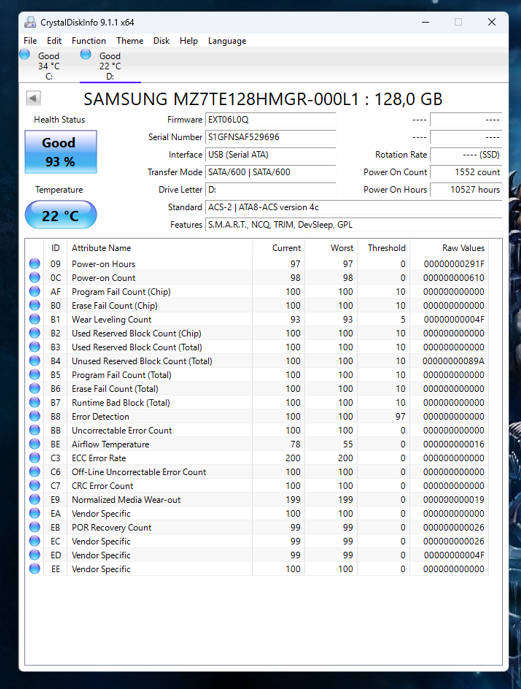Image resolution: width=521 pixels, height=689 pixels.
Task: Click the Interface field USB (Serial ATA)
Action: (x=271, y=155)
